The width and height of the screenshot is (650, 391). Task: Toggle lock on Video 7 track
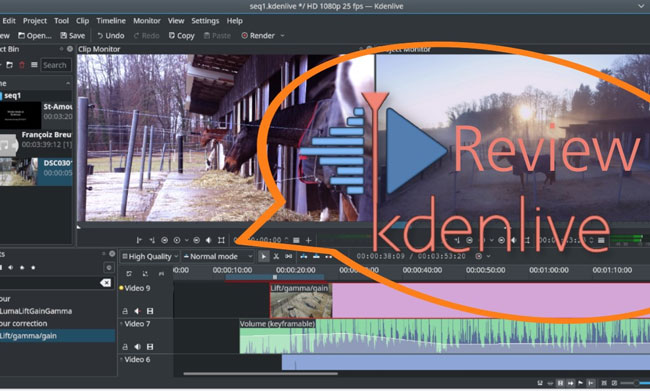tap(125, 347)
